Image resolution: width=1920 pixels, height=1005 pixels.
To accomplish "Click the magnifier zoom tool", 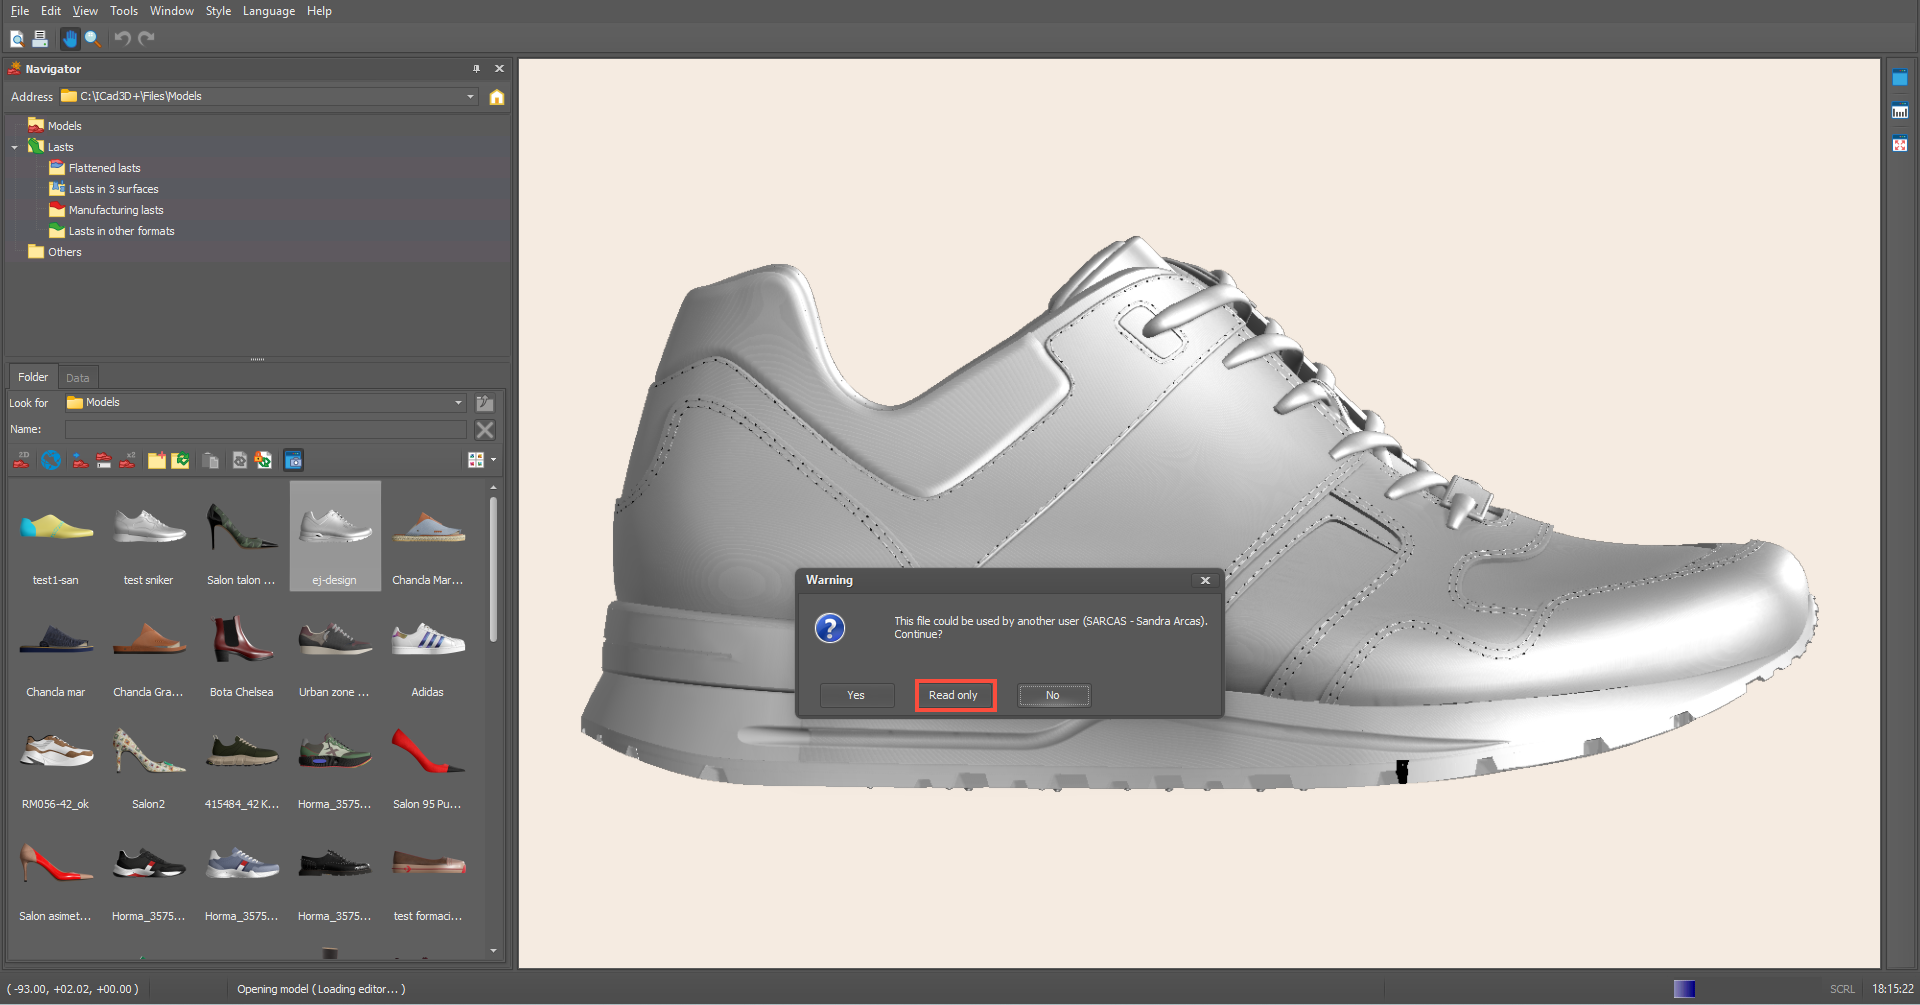I will [92, 39].
